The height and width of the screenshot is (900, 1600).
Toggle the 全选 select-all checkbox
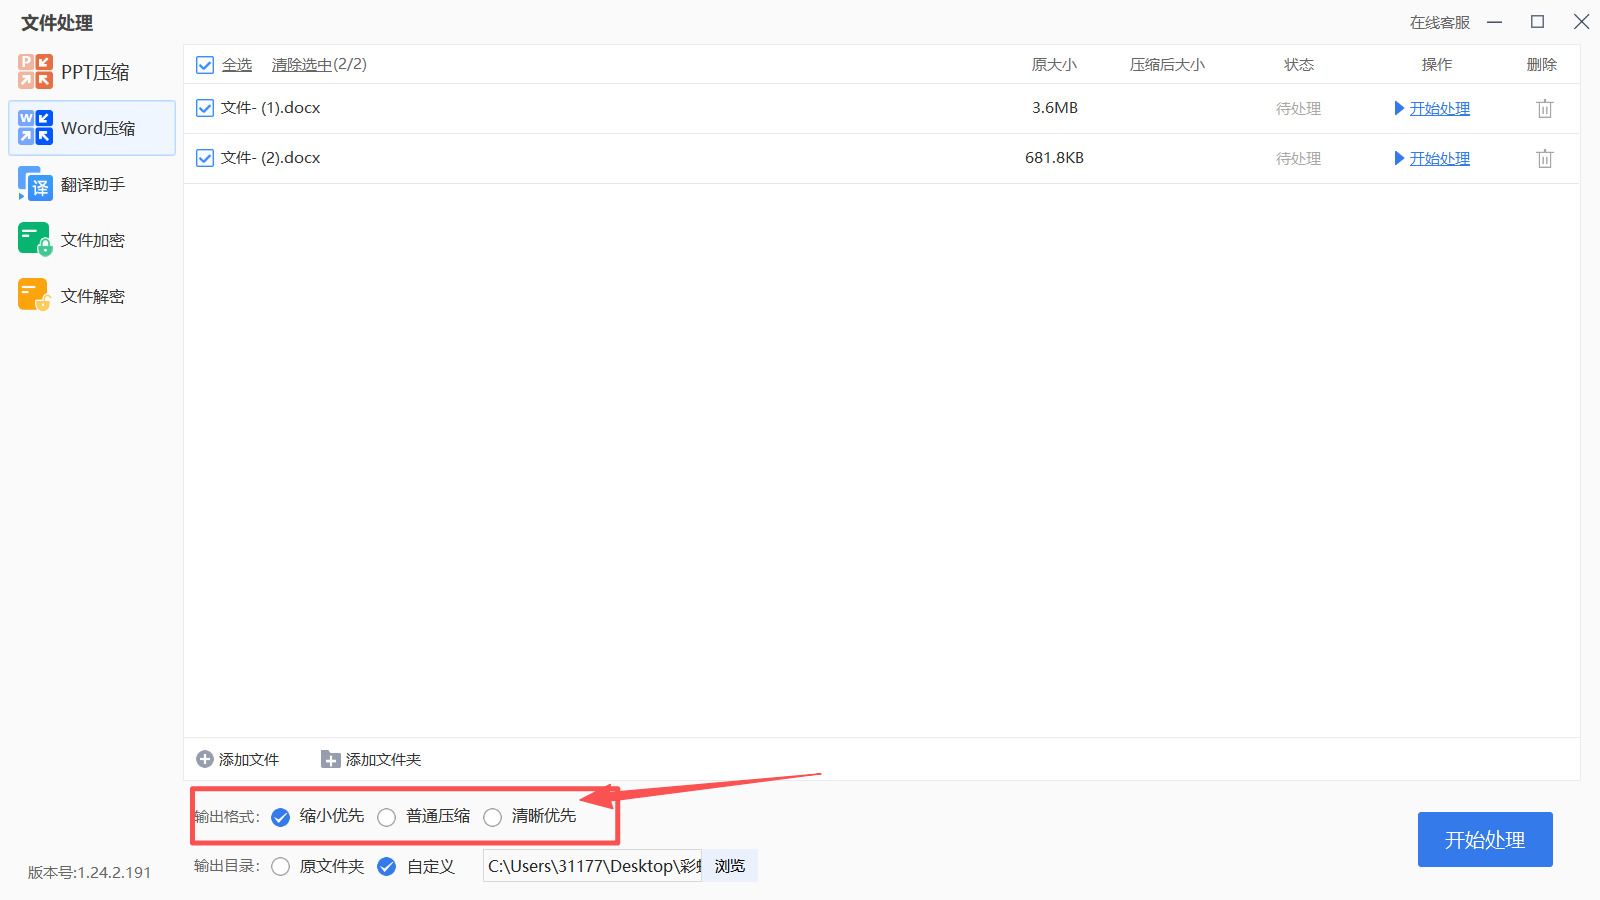[x=205, y=65]
